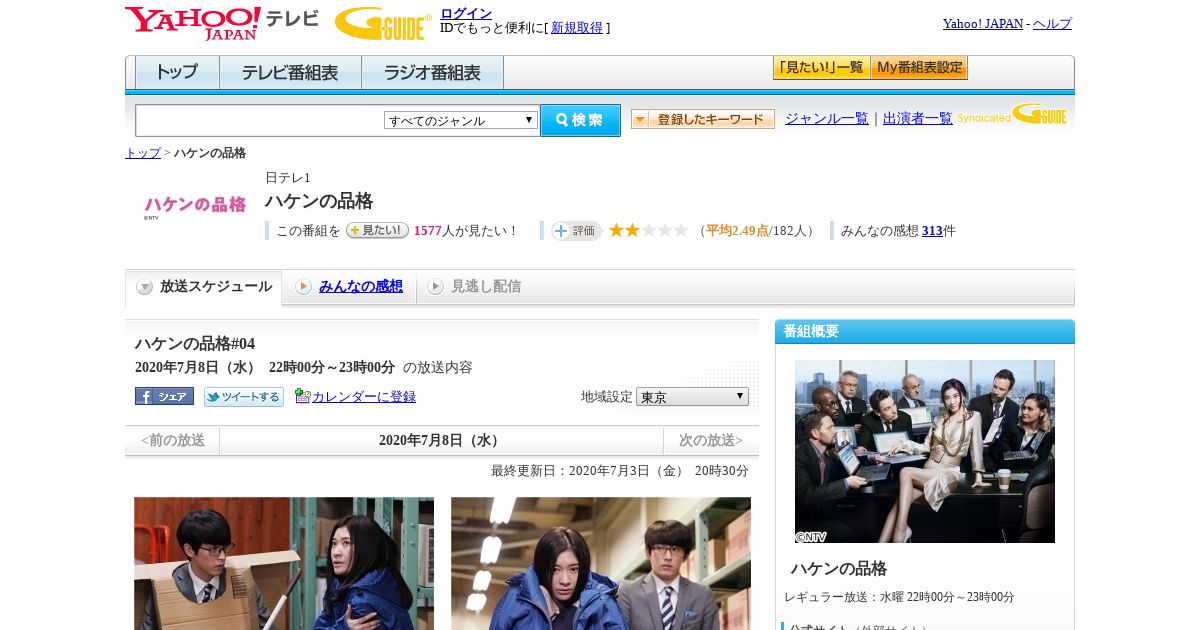This screenshot has height=630, width=1200.
Task: Open the ラジオ番組表 tab
Action: point(432,72)
